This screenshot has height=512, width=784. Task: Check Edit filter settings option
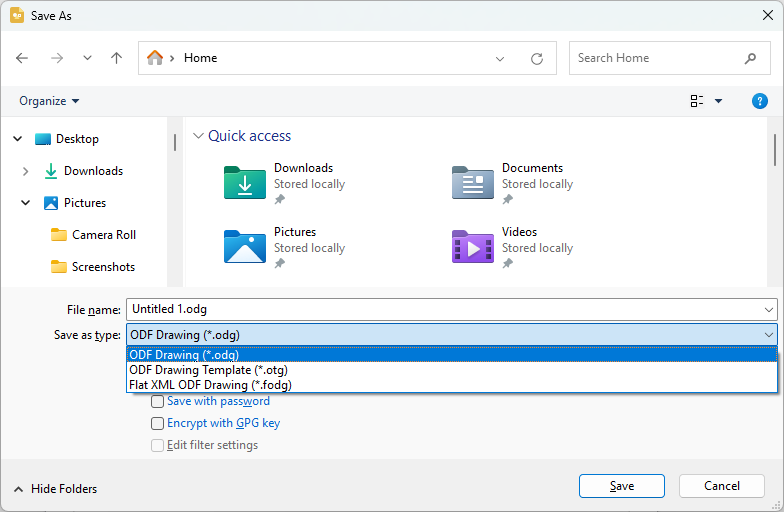(158, 446)
